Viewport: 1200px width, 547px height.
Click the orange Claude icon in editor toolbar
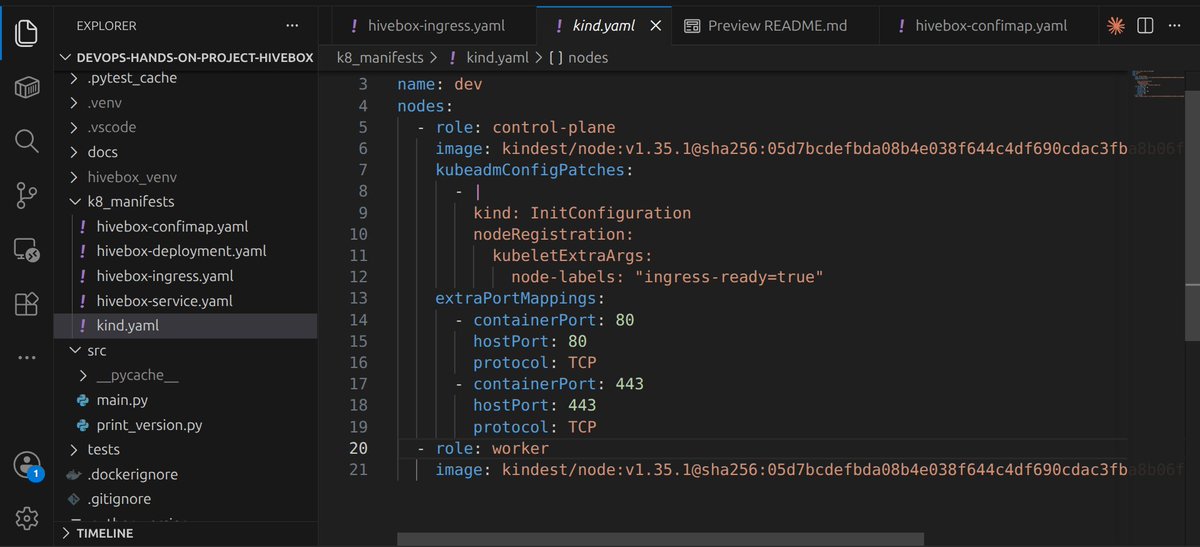click(1117, 25)
